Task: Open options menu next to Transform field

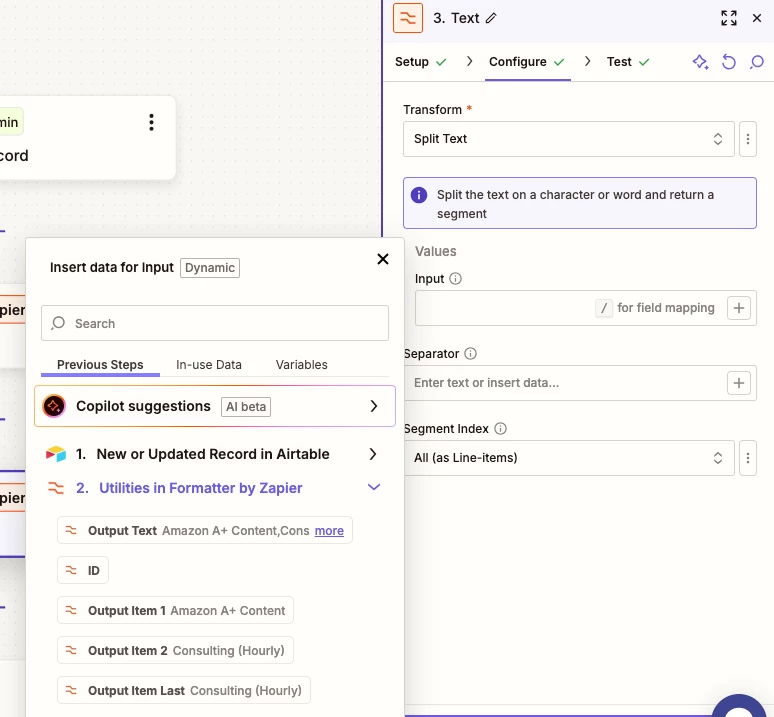Action: [748, 139]
